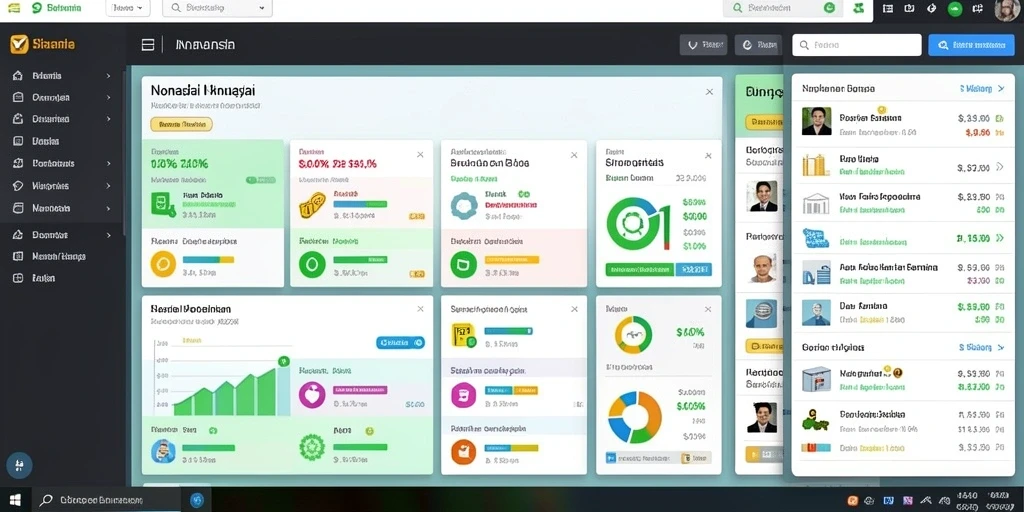This screenshot has width=1024, height=512.
Task: Click the green marker dot atop the bar chart
Action: [283, 360]
